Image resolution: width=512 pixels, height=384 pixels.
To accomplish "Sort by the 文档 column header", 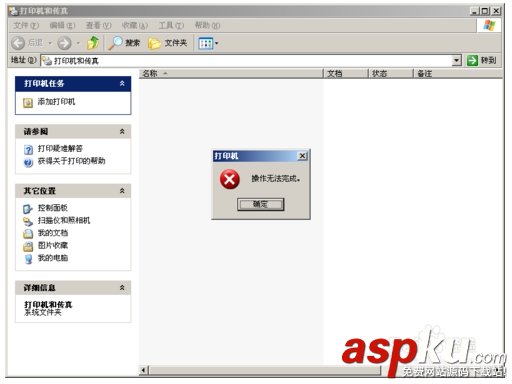I will tap(346, 73).
